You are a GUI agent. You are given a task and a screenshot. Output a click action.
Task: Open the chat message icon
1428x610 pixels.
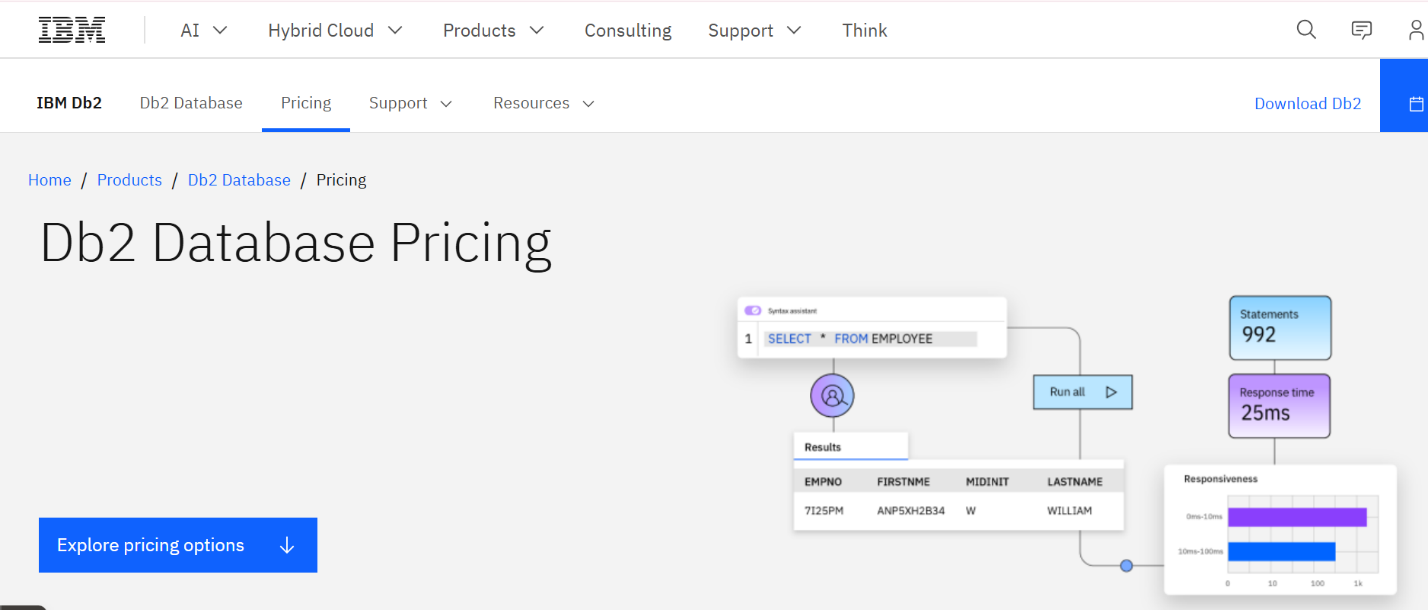coord(1362,30)
